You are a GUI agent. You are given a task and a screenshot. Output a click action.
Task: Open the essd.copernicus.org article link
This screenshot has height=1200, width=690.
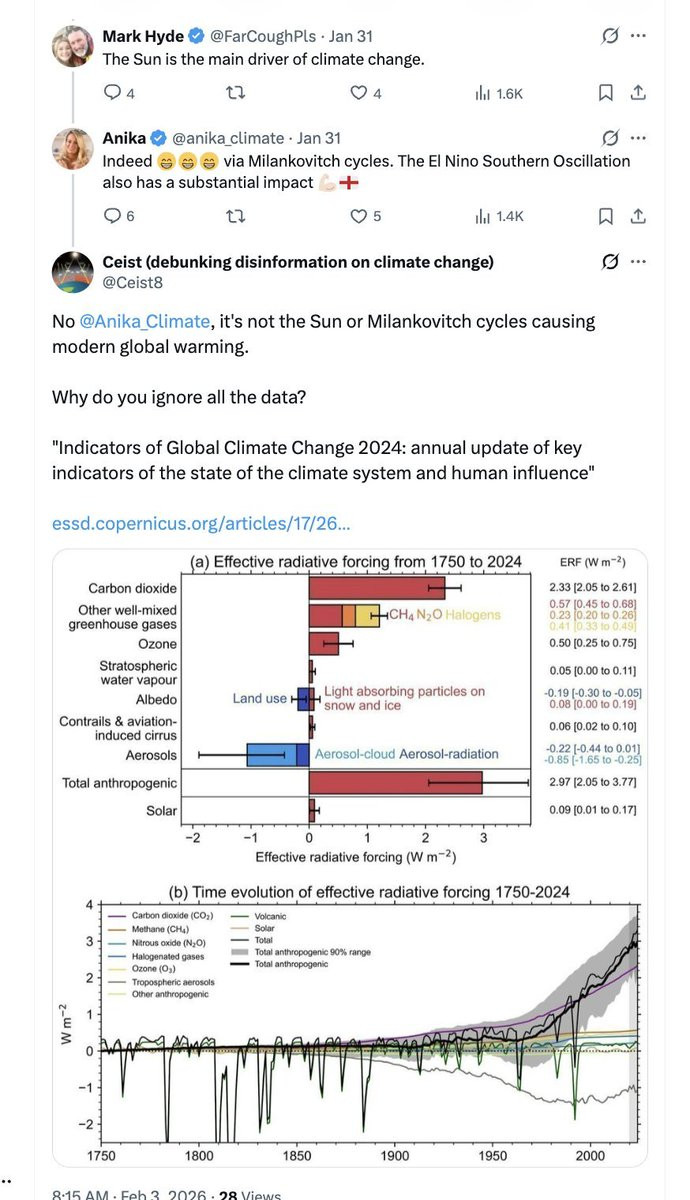(x=200, y=523)
